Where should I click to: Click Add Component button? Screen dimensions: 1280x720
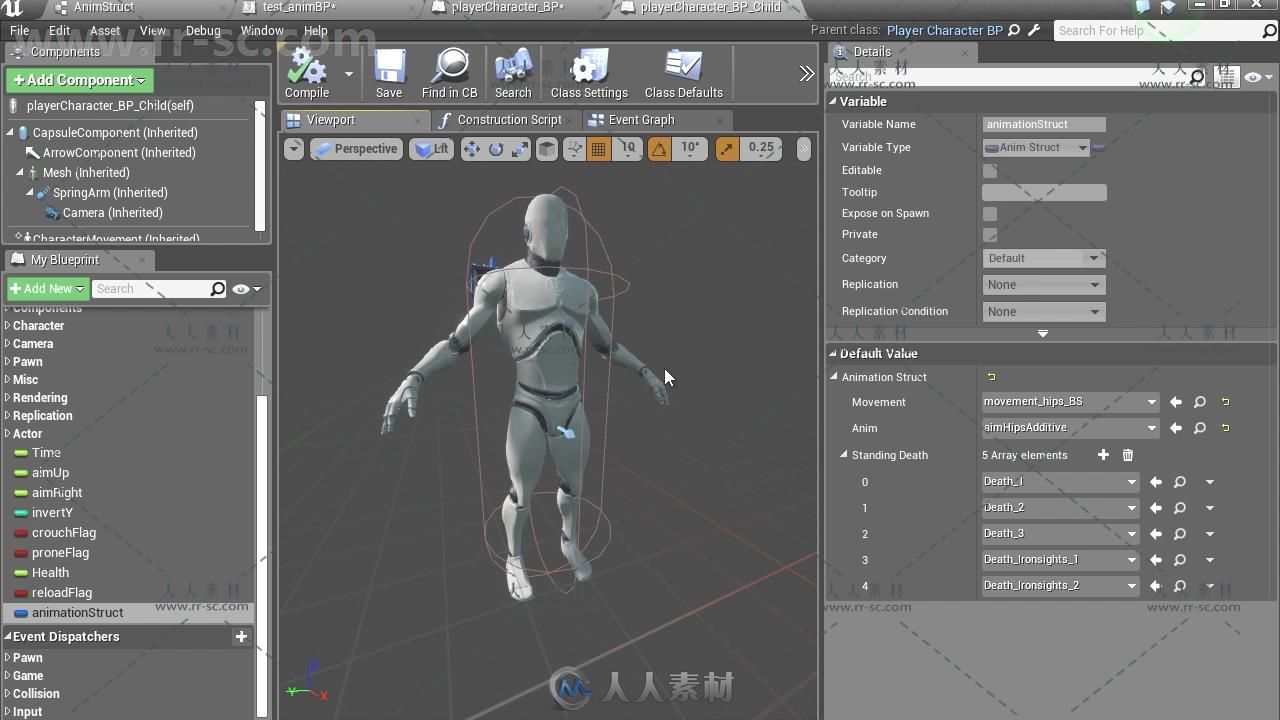[x=78, y=80]
